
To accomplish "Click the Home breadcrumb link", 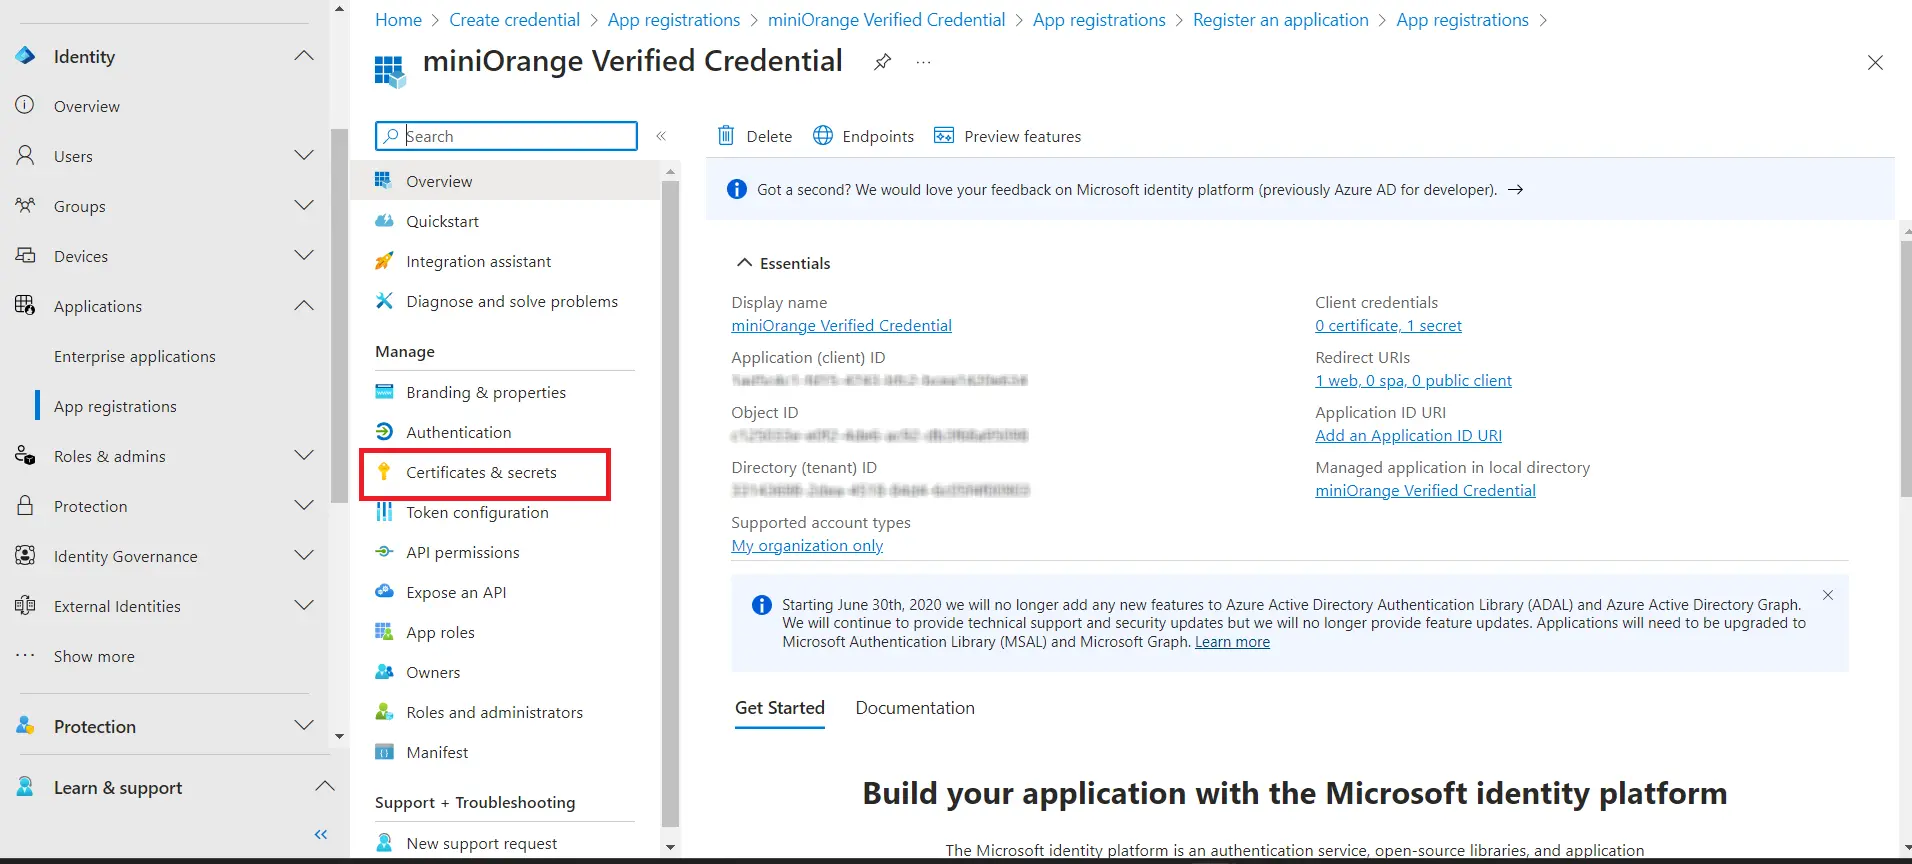I will (x=398, y=20).
